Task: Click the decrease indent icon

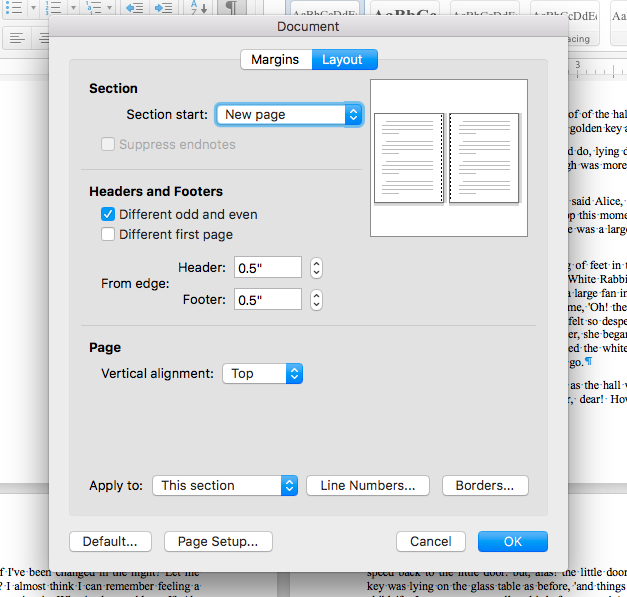Action: point(134,8)
